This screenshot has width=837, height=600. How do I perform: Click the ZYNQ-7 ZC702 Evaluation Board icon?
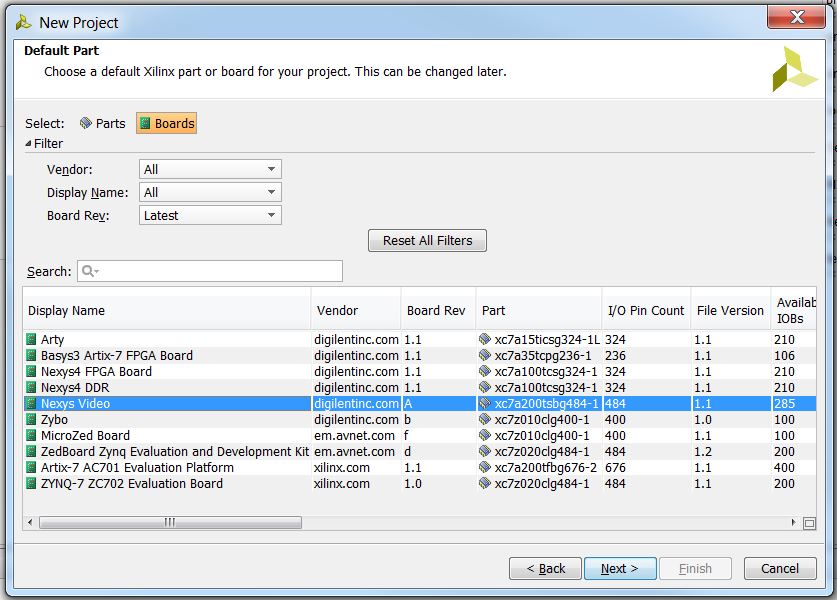[31, 484]
